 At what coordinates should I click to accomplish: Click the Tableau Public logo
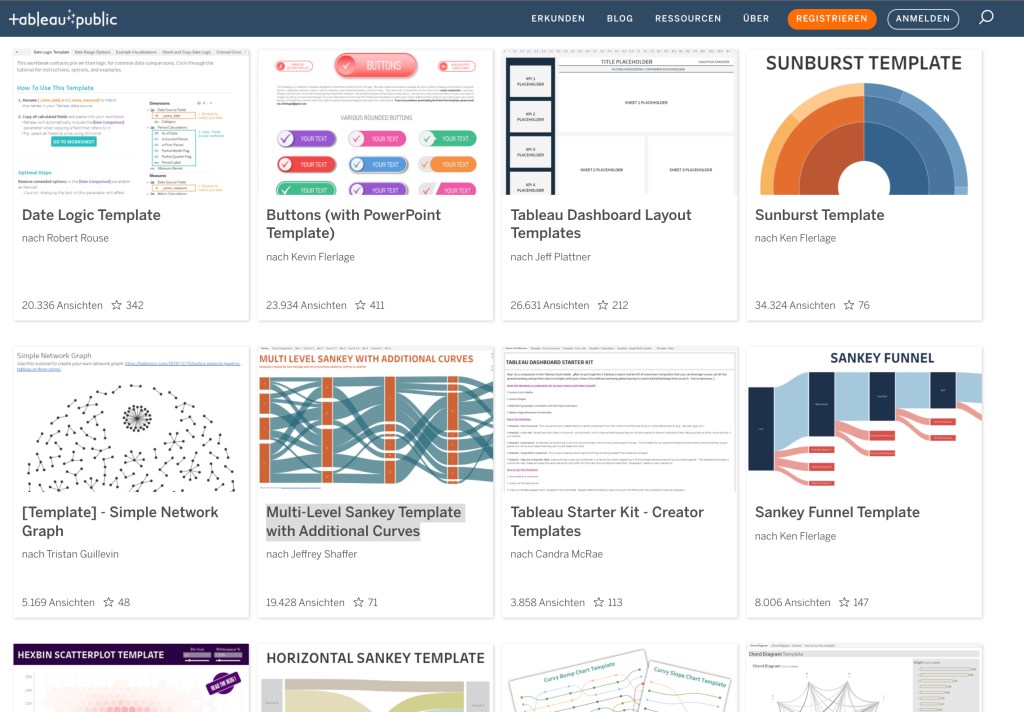63,19
